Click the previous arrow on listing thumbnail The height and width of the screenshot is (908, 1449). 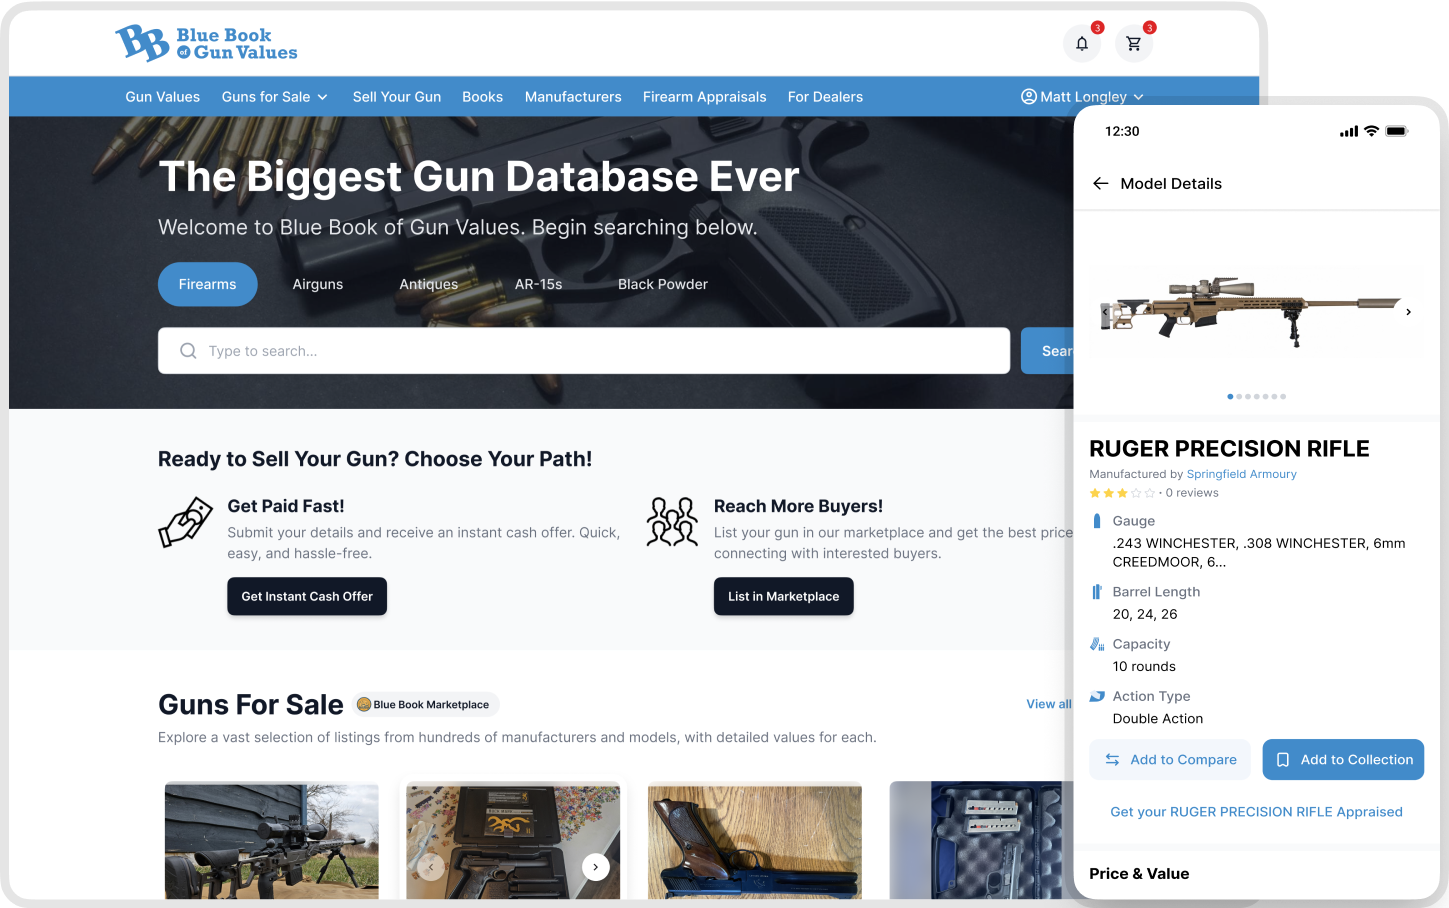click(431, 867)
